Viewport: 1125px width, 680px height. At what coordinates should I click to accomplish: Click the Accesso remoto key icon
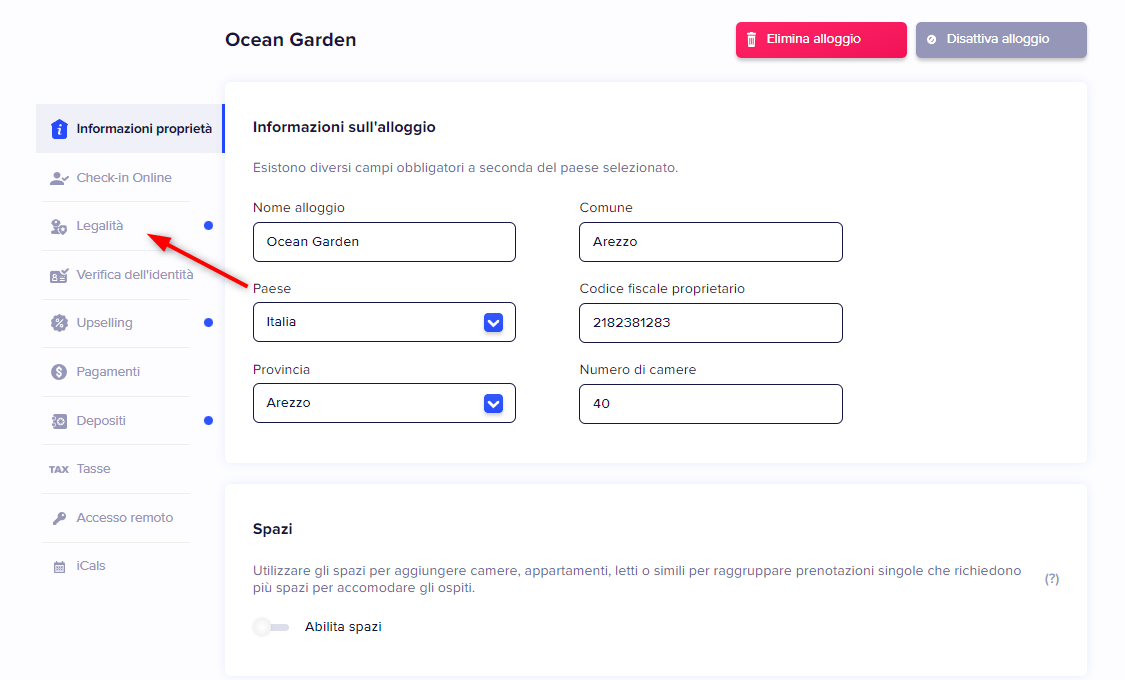(59, 518)
